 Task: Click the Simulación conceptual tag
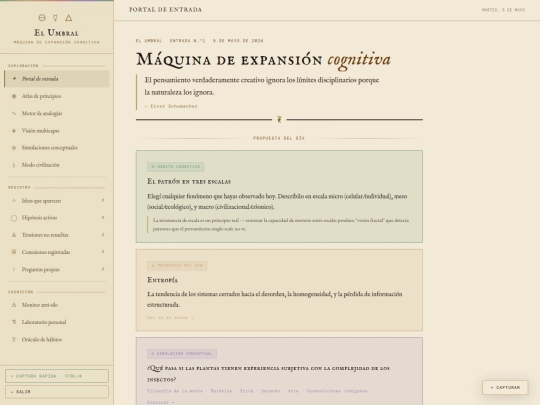pyautogui.click(x=182, y=354)
